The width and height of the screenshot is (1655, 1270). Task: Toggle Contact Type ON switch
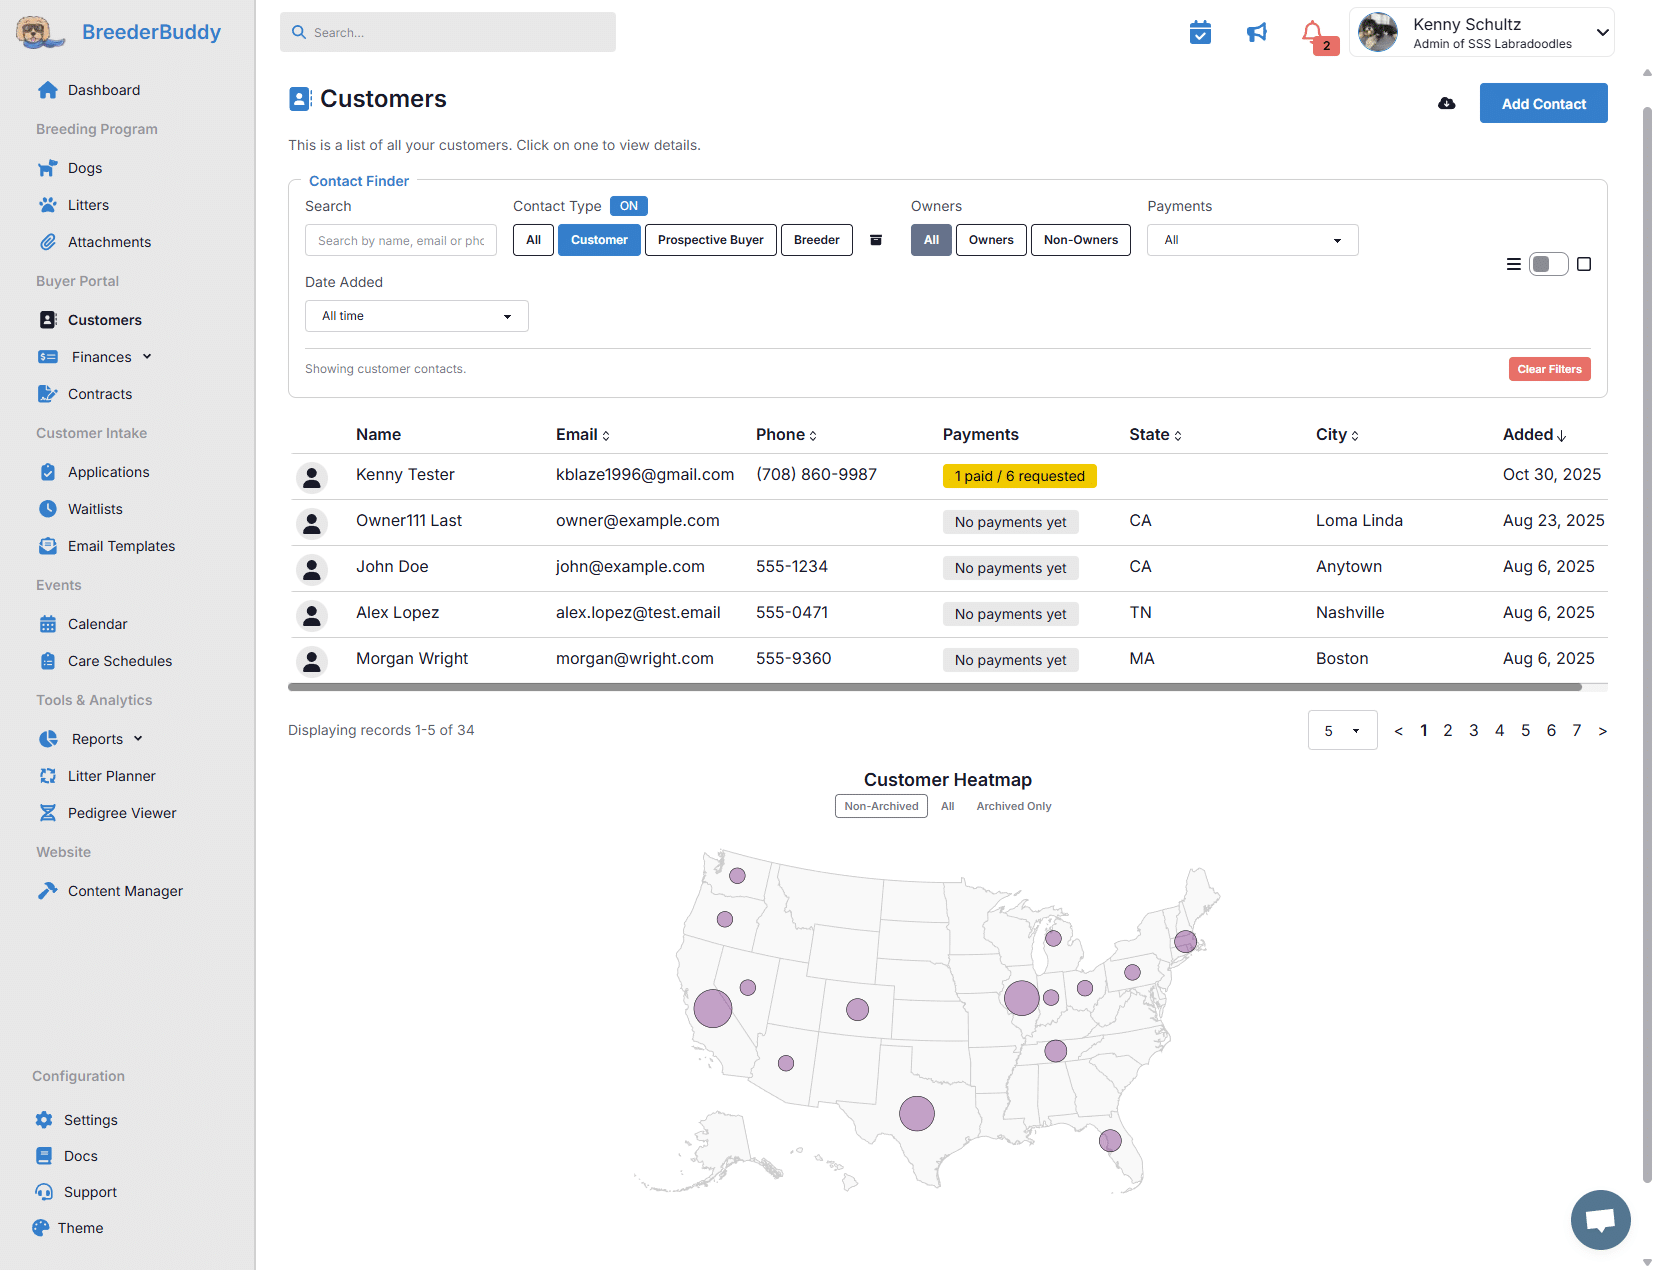pos(628,206)
